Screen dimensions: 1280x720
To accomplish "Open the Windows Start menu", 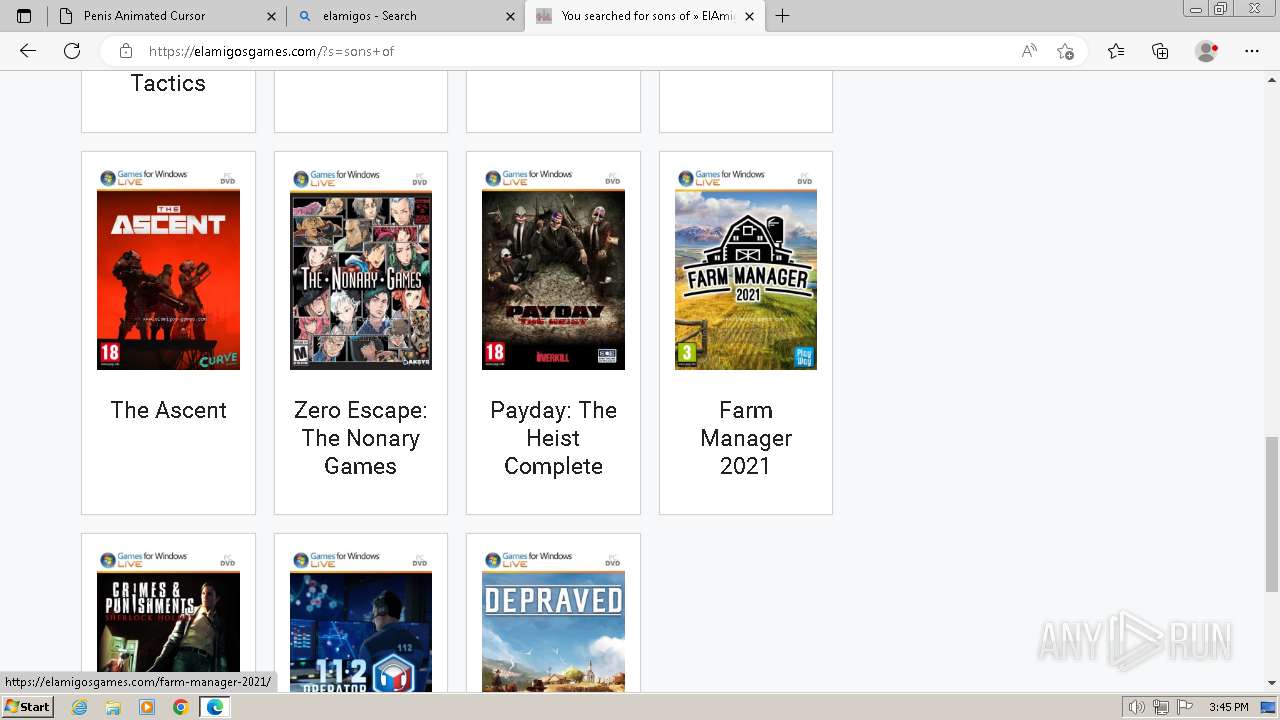I will [x=28, y=706].
